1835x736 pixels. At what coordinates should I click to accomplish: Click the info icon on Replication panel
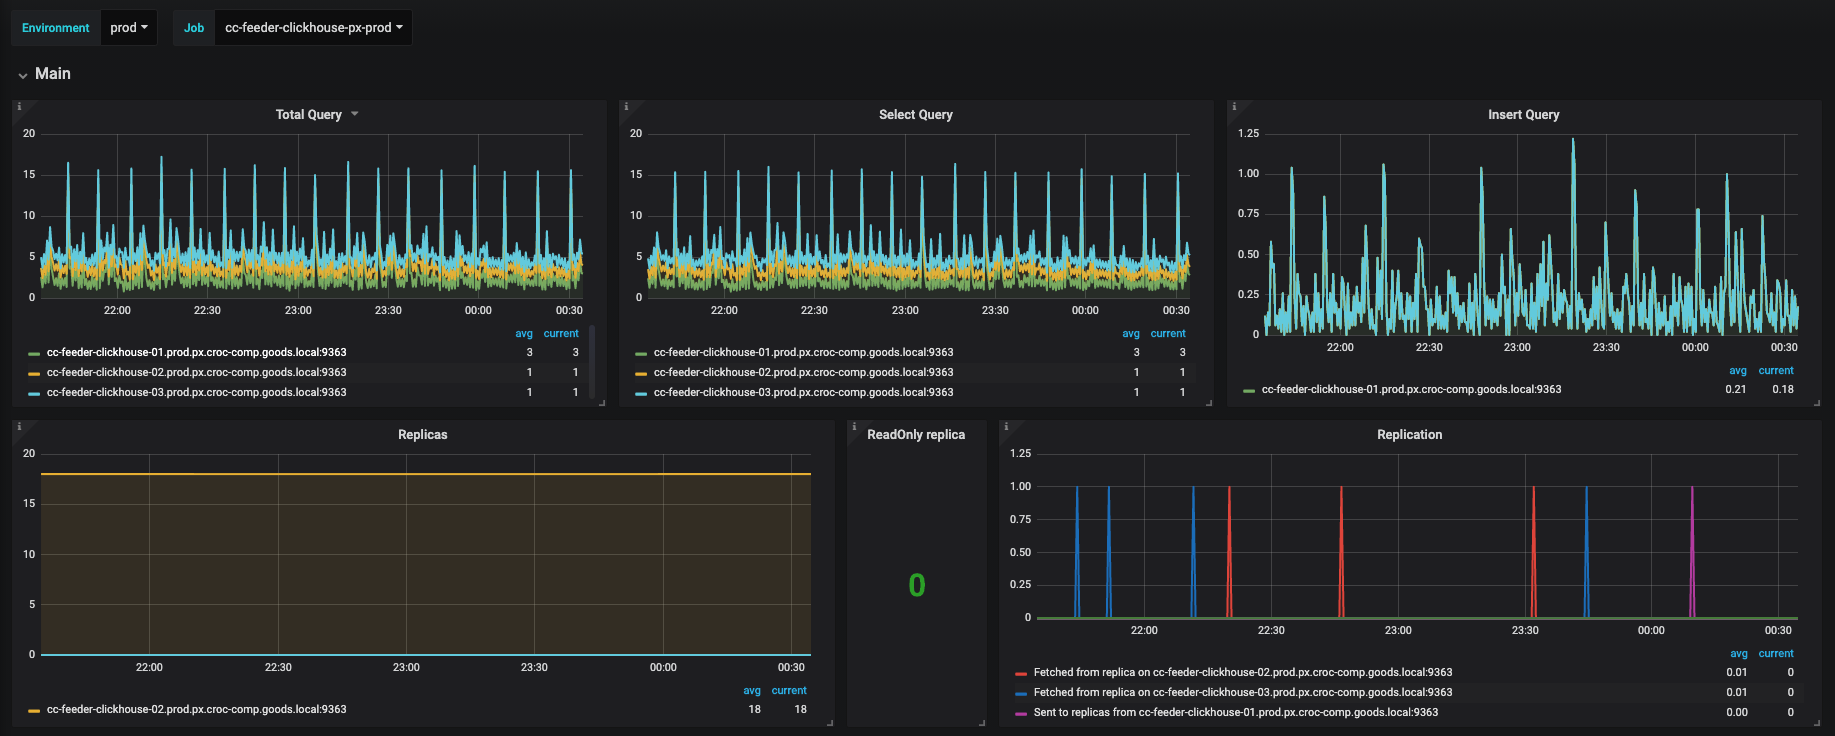tap(1006, 427)
